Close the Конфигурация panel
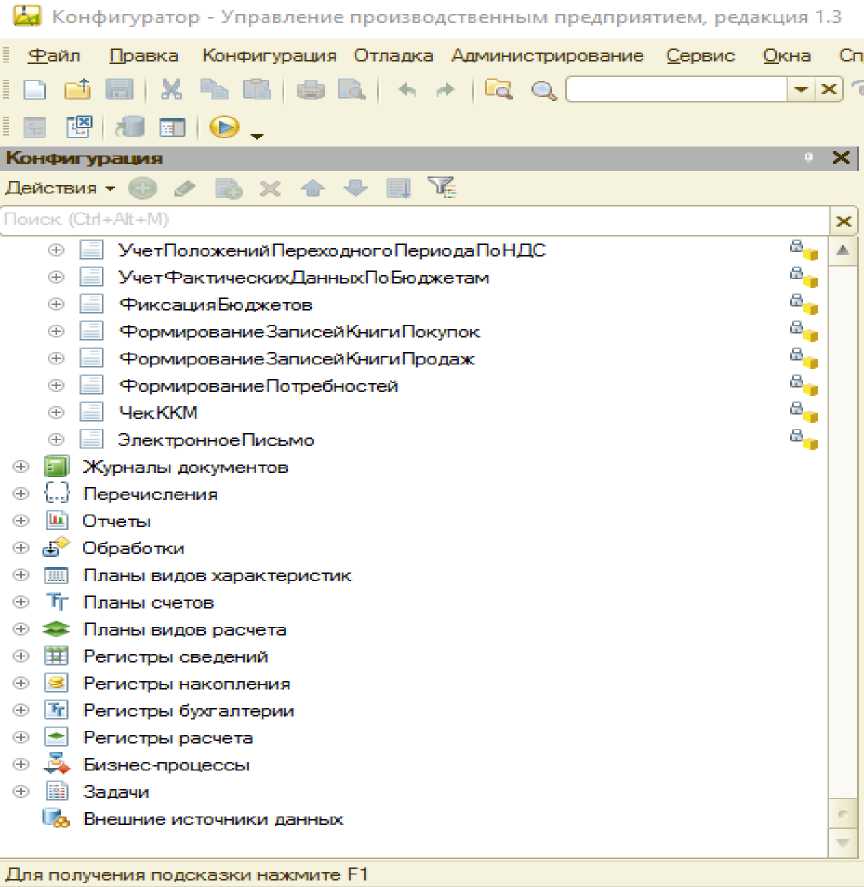 pyautogui.click(x=841, y=157)
